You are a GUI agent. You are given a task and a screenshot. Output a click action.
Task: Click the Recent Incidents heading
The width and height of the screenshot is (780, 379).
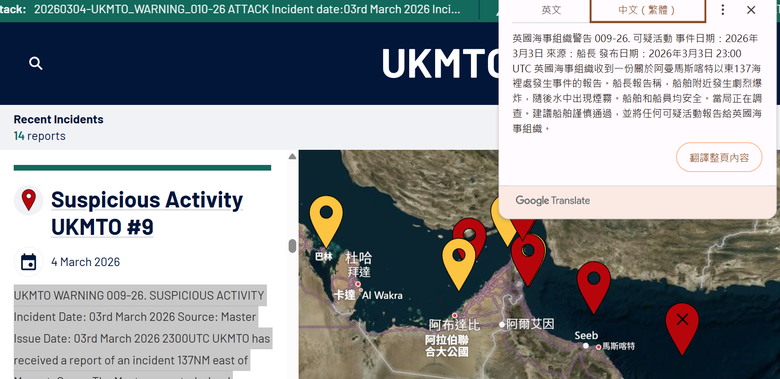tap(59, 119)
